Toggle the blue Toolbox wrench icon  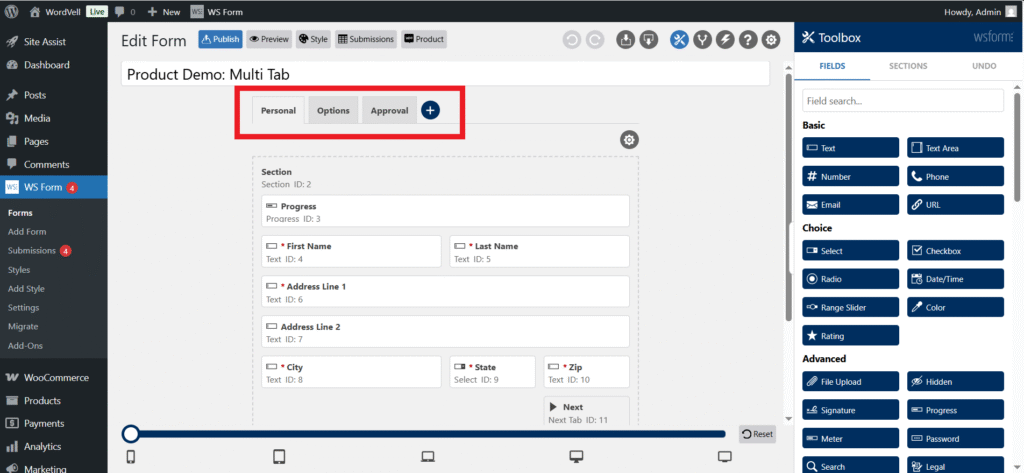point(679,40)
